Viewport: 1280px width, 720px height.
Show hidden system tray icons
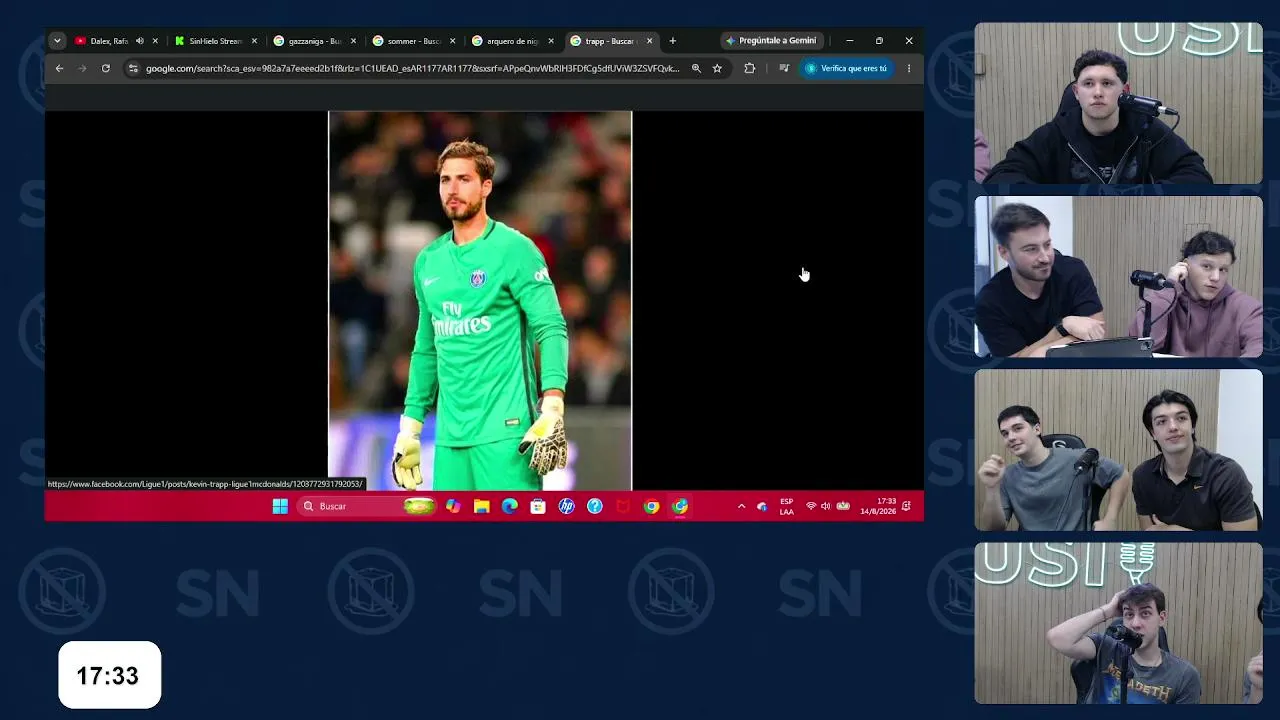point(741,506)
